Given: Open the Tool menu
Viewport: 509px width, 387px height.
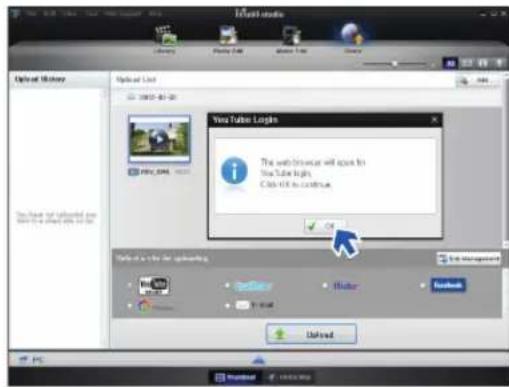Looking at the screenshot, I should (91, 14).
